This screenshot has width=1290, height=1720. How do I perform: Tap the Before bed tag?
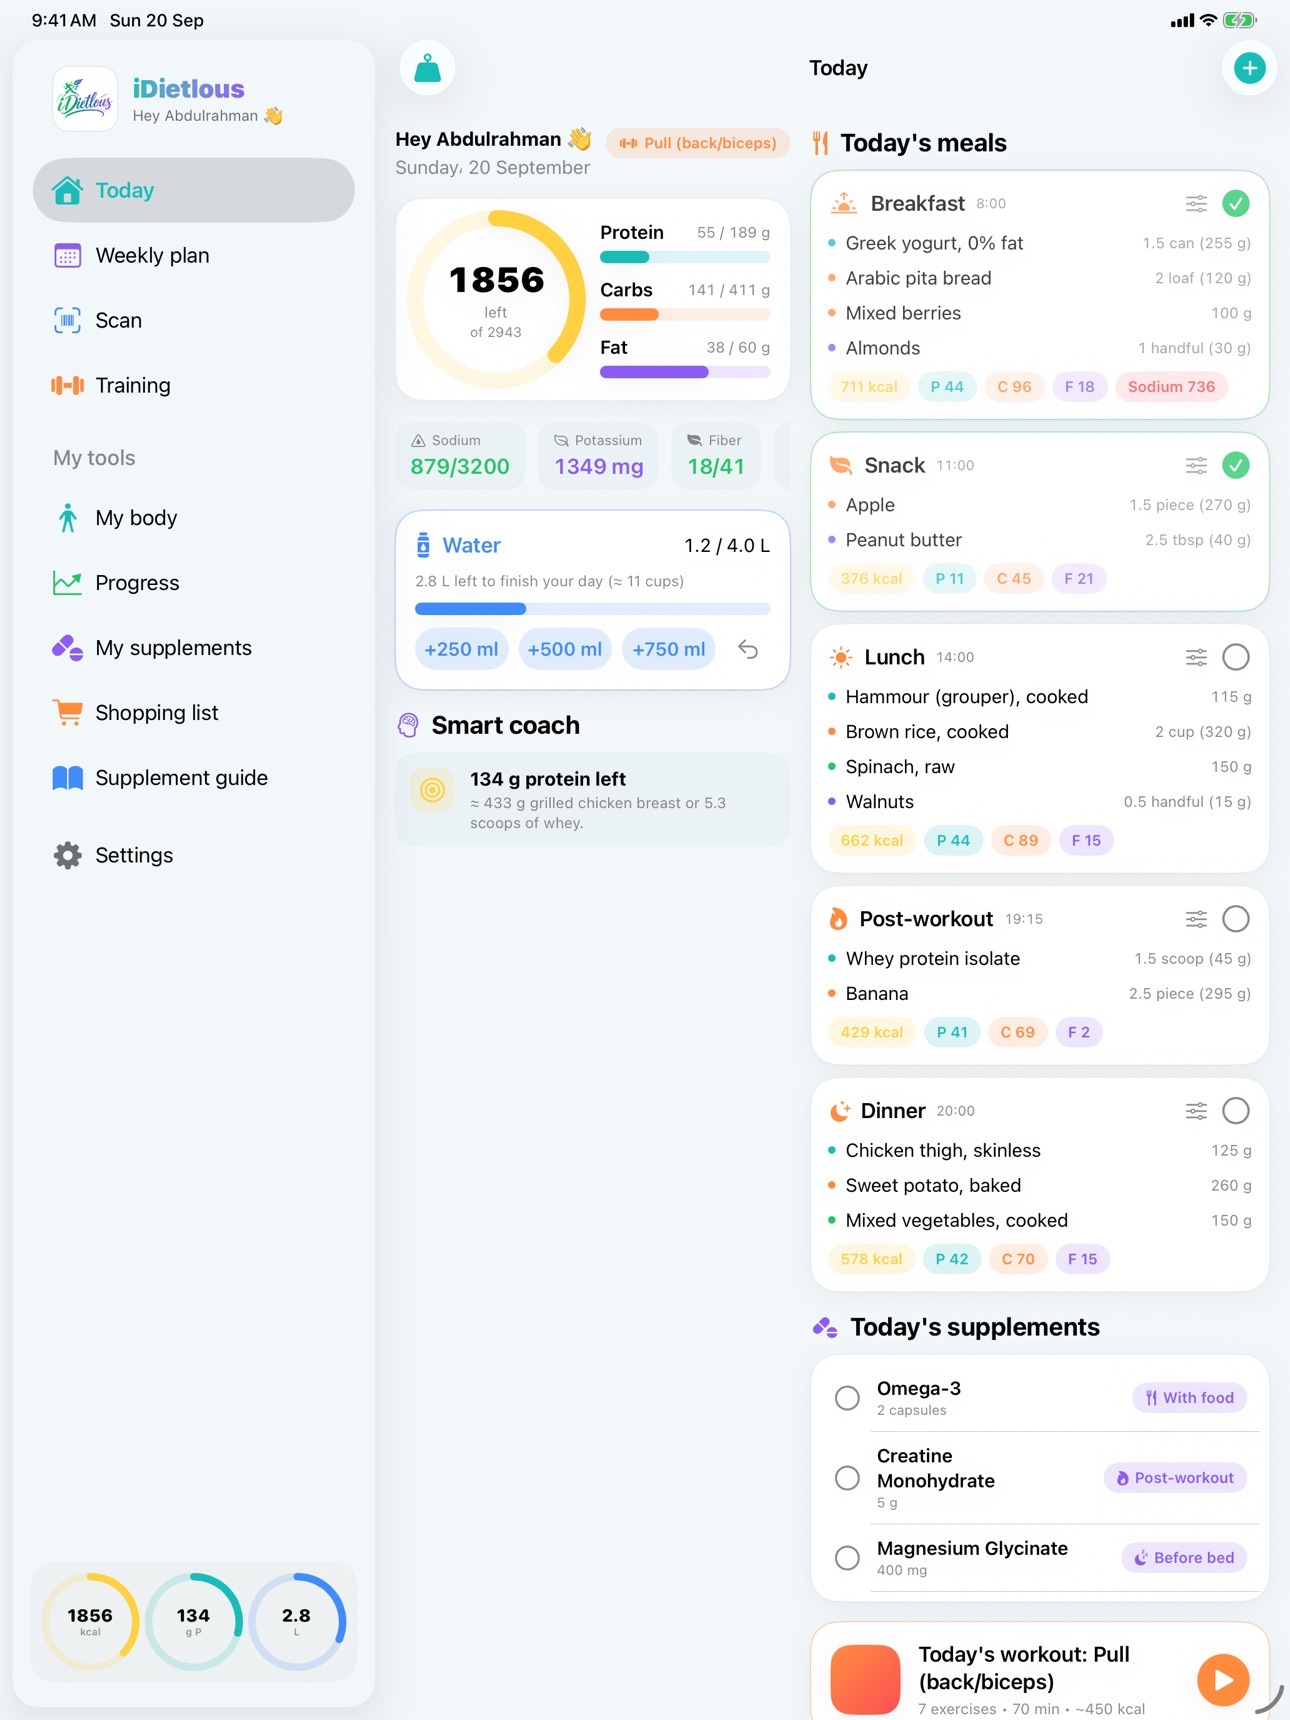(1184, 1558)
